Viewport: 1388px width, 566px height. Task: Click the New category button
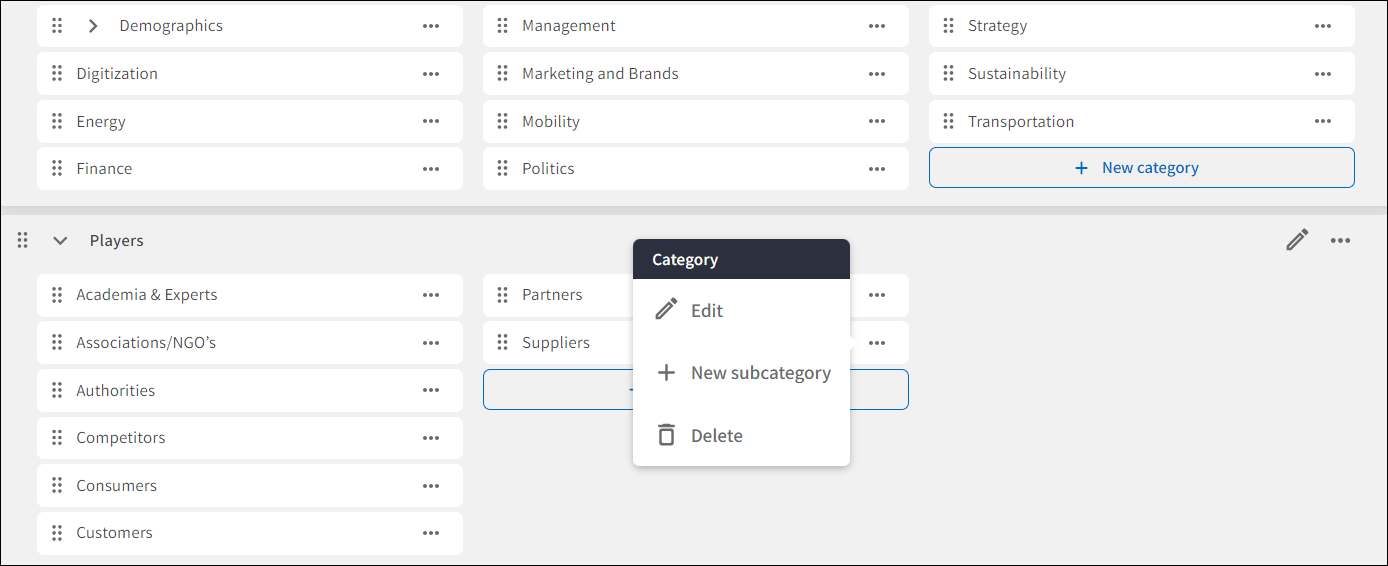(1141, 168)
